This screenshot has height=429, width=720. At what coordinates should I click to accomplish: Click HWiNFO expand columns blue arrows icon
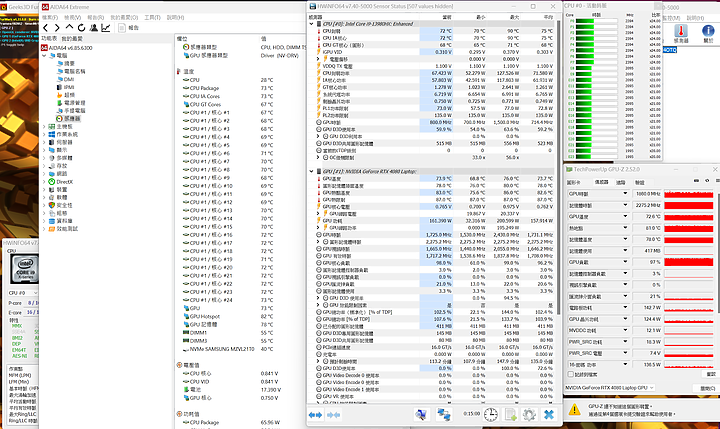click(x=315, y=415)
